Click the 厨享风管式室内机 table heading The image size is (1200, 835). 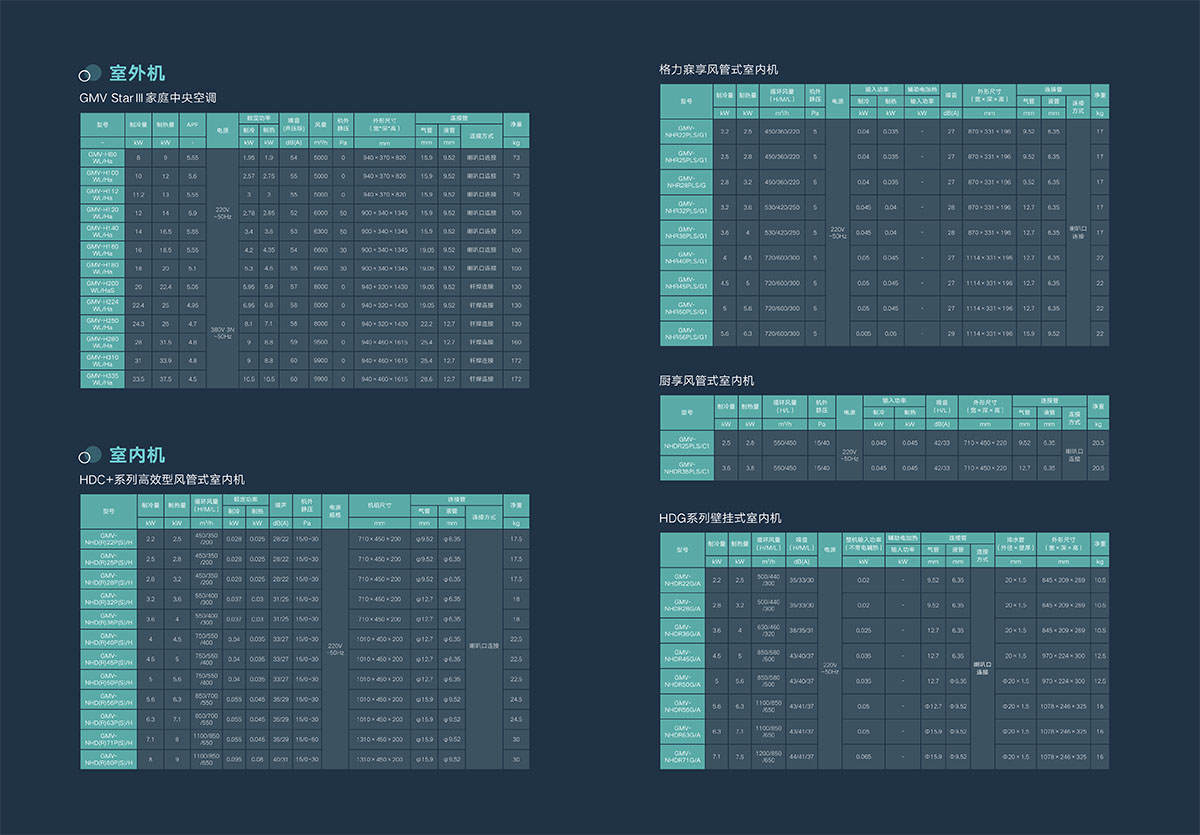coord(706,381)
